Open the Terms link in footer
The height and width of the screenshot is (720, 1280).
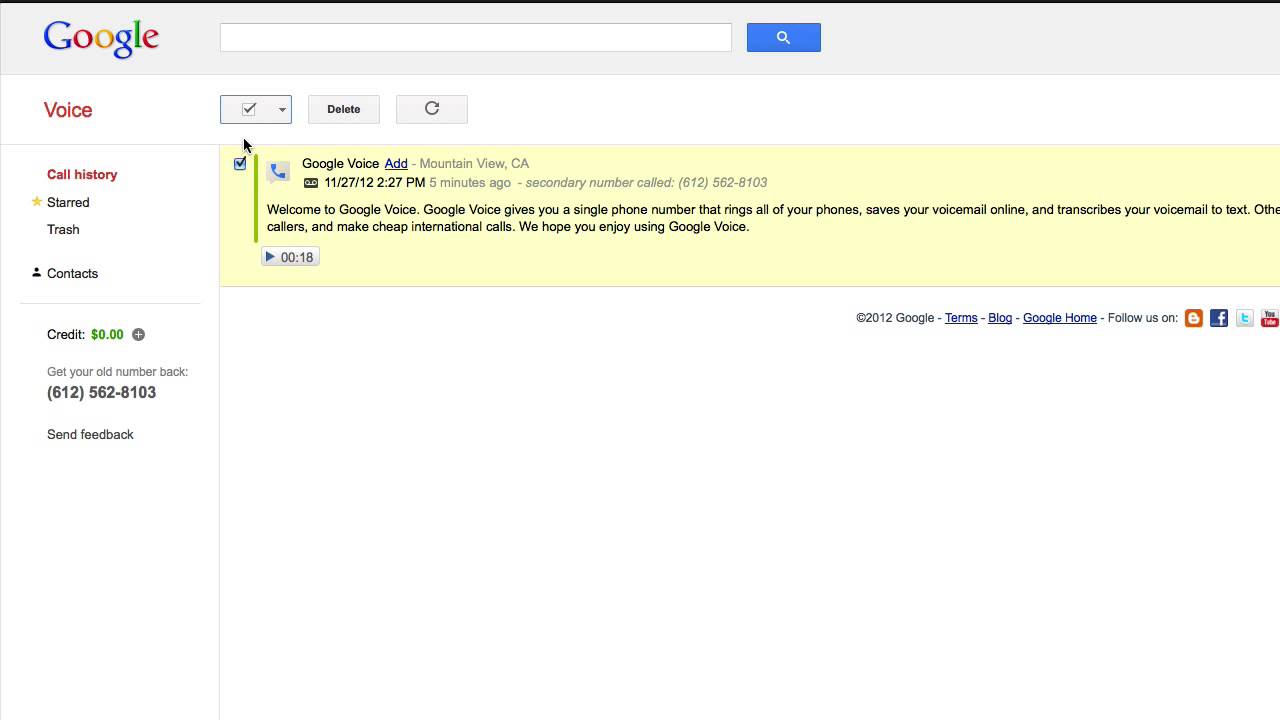pyautogui.click(x=961, y=318)
